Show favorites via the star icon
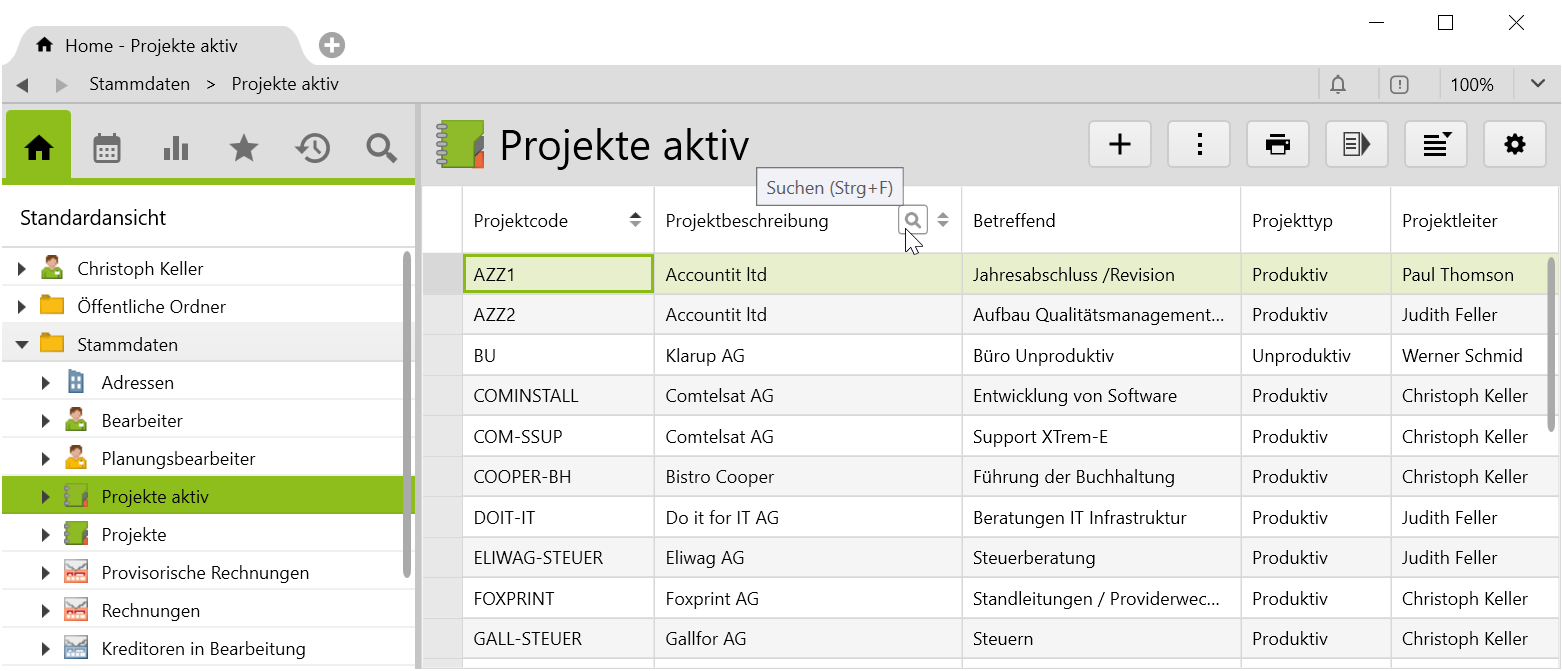This screenshot has height=671, width=1562. click(243, 149)
